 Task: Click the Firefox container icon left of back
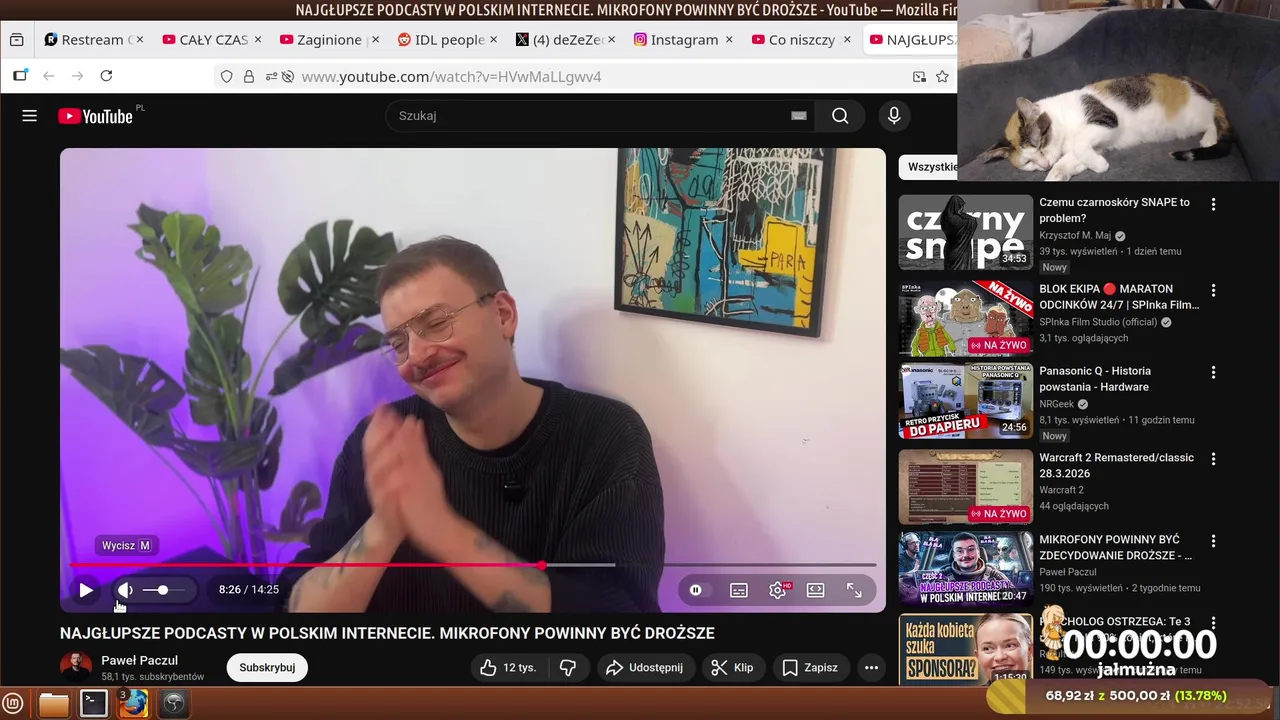point(20,76)
